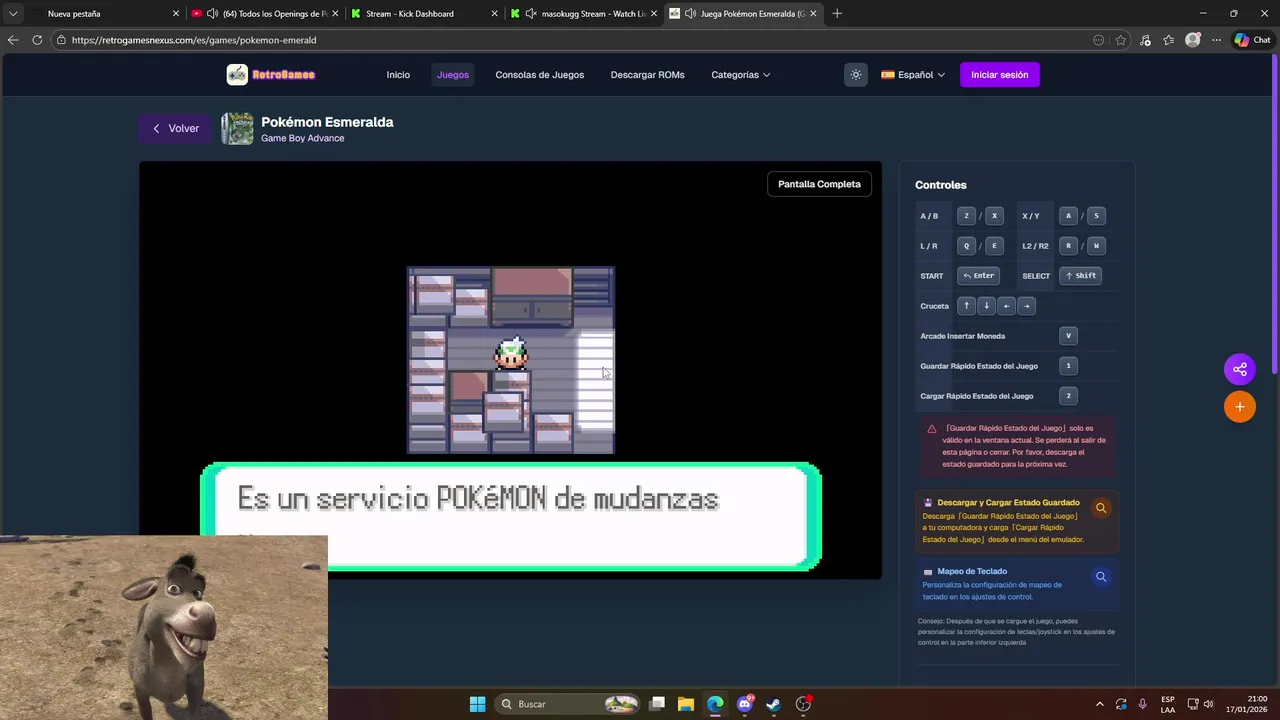Click the ESP LAA input language indicator
Viewport: 1280px width, 720px height.
pyautogui.click(x=1168, y=704)
